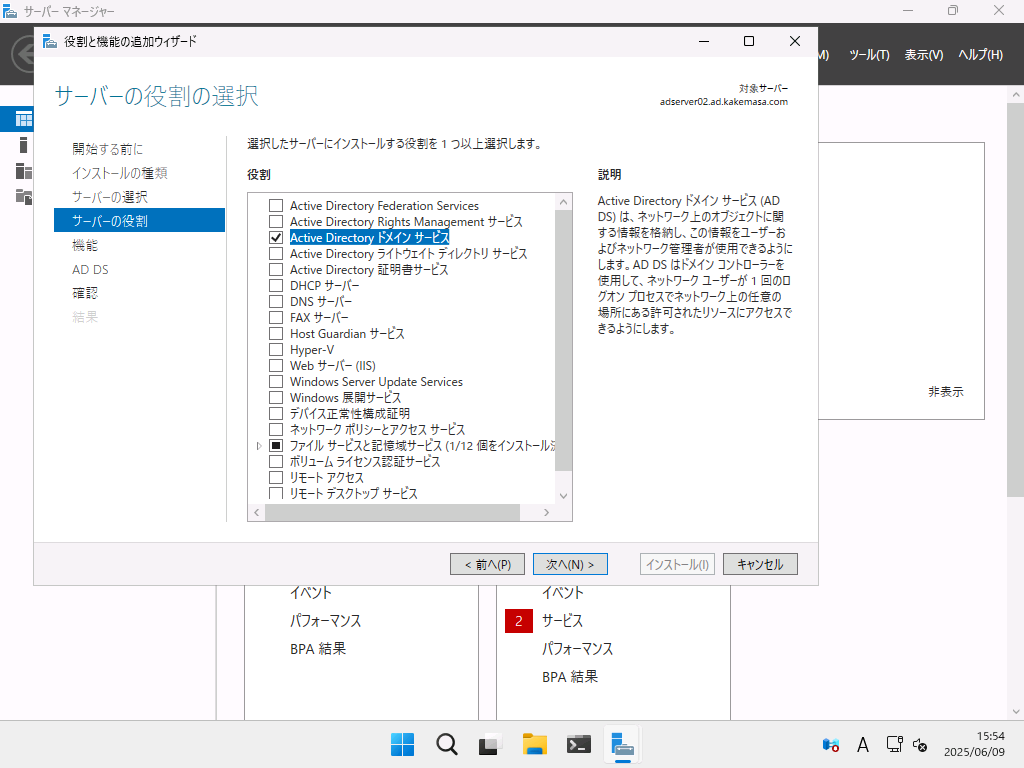
Task: Check Host Guardian サービス checkbox
Action: (276, 334)
